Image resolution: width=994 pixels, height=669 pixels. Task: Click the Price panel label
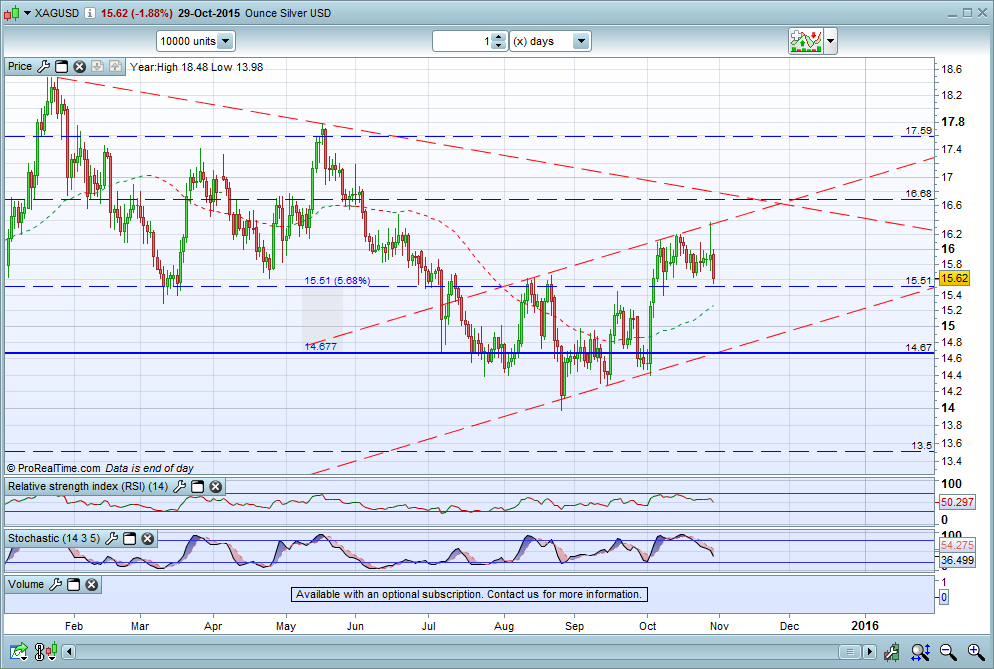pyautogui.click(x=20, y=67)
